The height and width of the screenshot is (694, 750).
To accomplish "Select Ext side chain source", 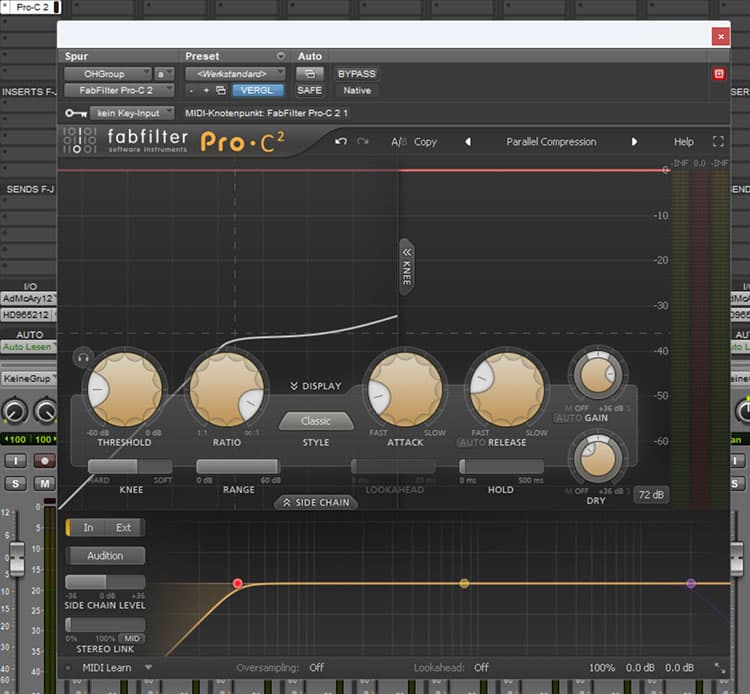I will [x=123, y=528].
